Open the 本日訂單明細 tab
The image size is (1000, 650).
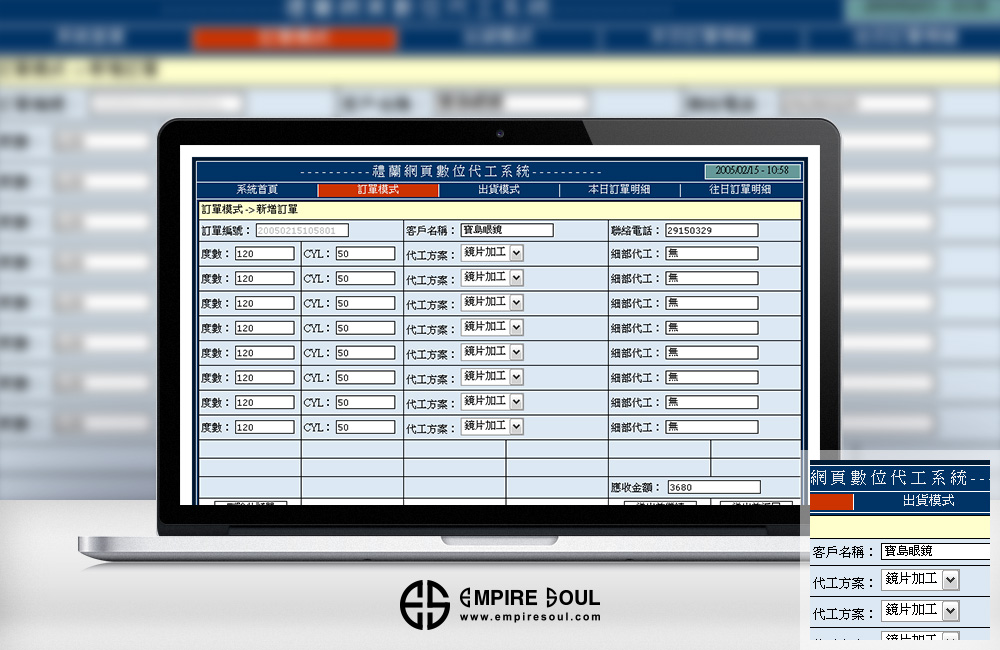[620, 190]
